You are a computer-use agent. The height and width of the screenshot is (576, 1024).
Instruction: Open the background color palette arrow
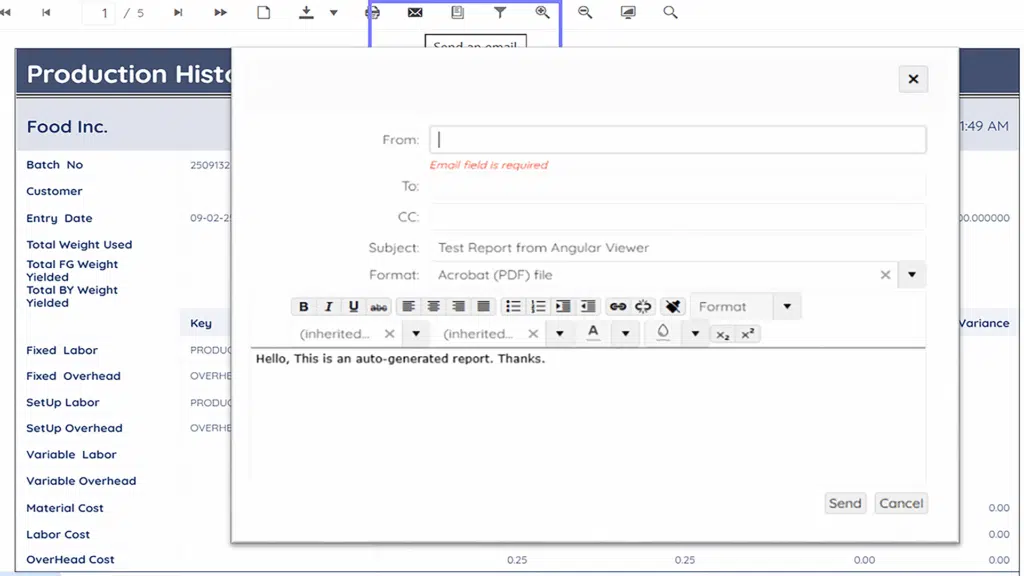click(696, 334)
